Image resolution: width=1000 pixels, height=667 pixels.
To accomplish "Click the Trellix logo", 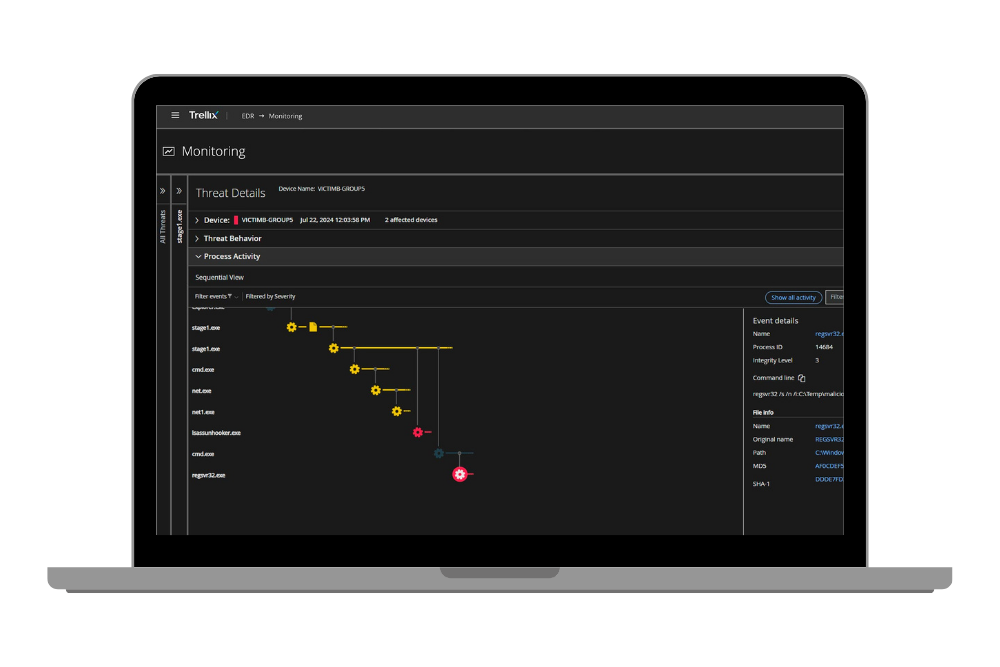I will pyautogui.click(x=203, y=115).
